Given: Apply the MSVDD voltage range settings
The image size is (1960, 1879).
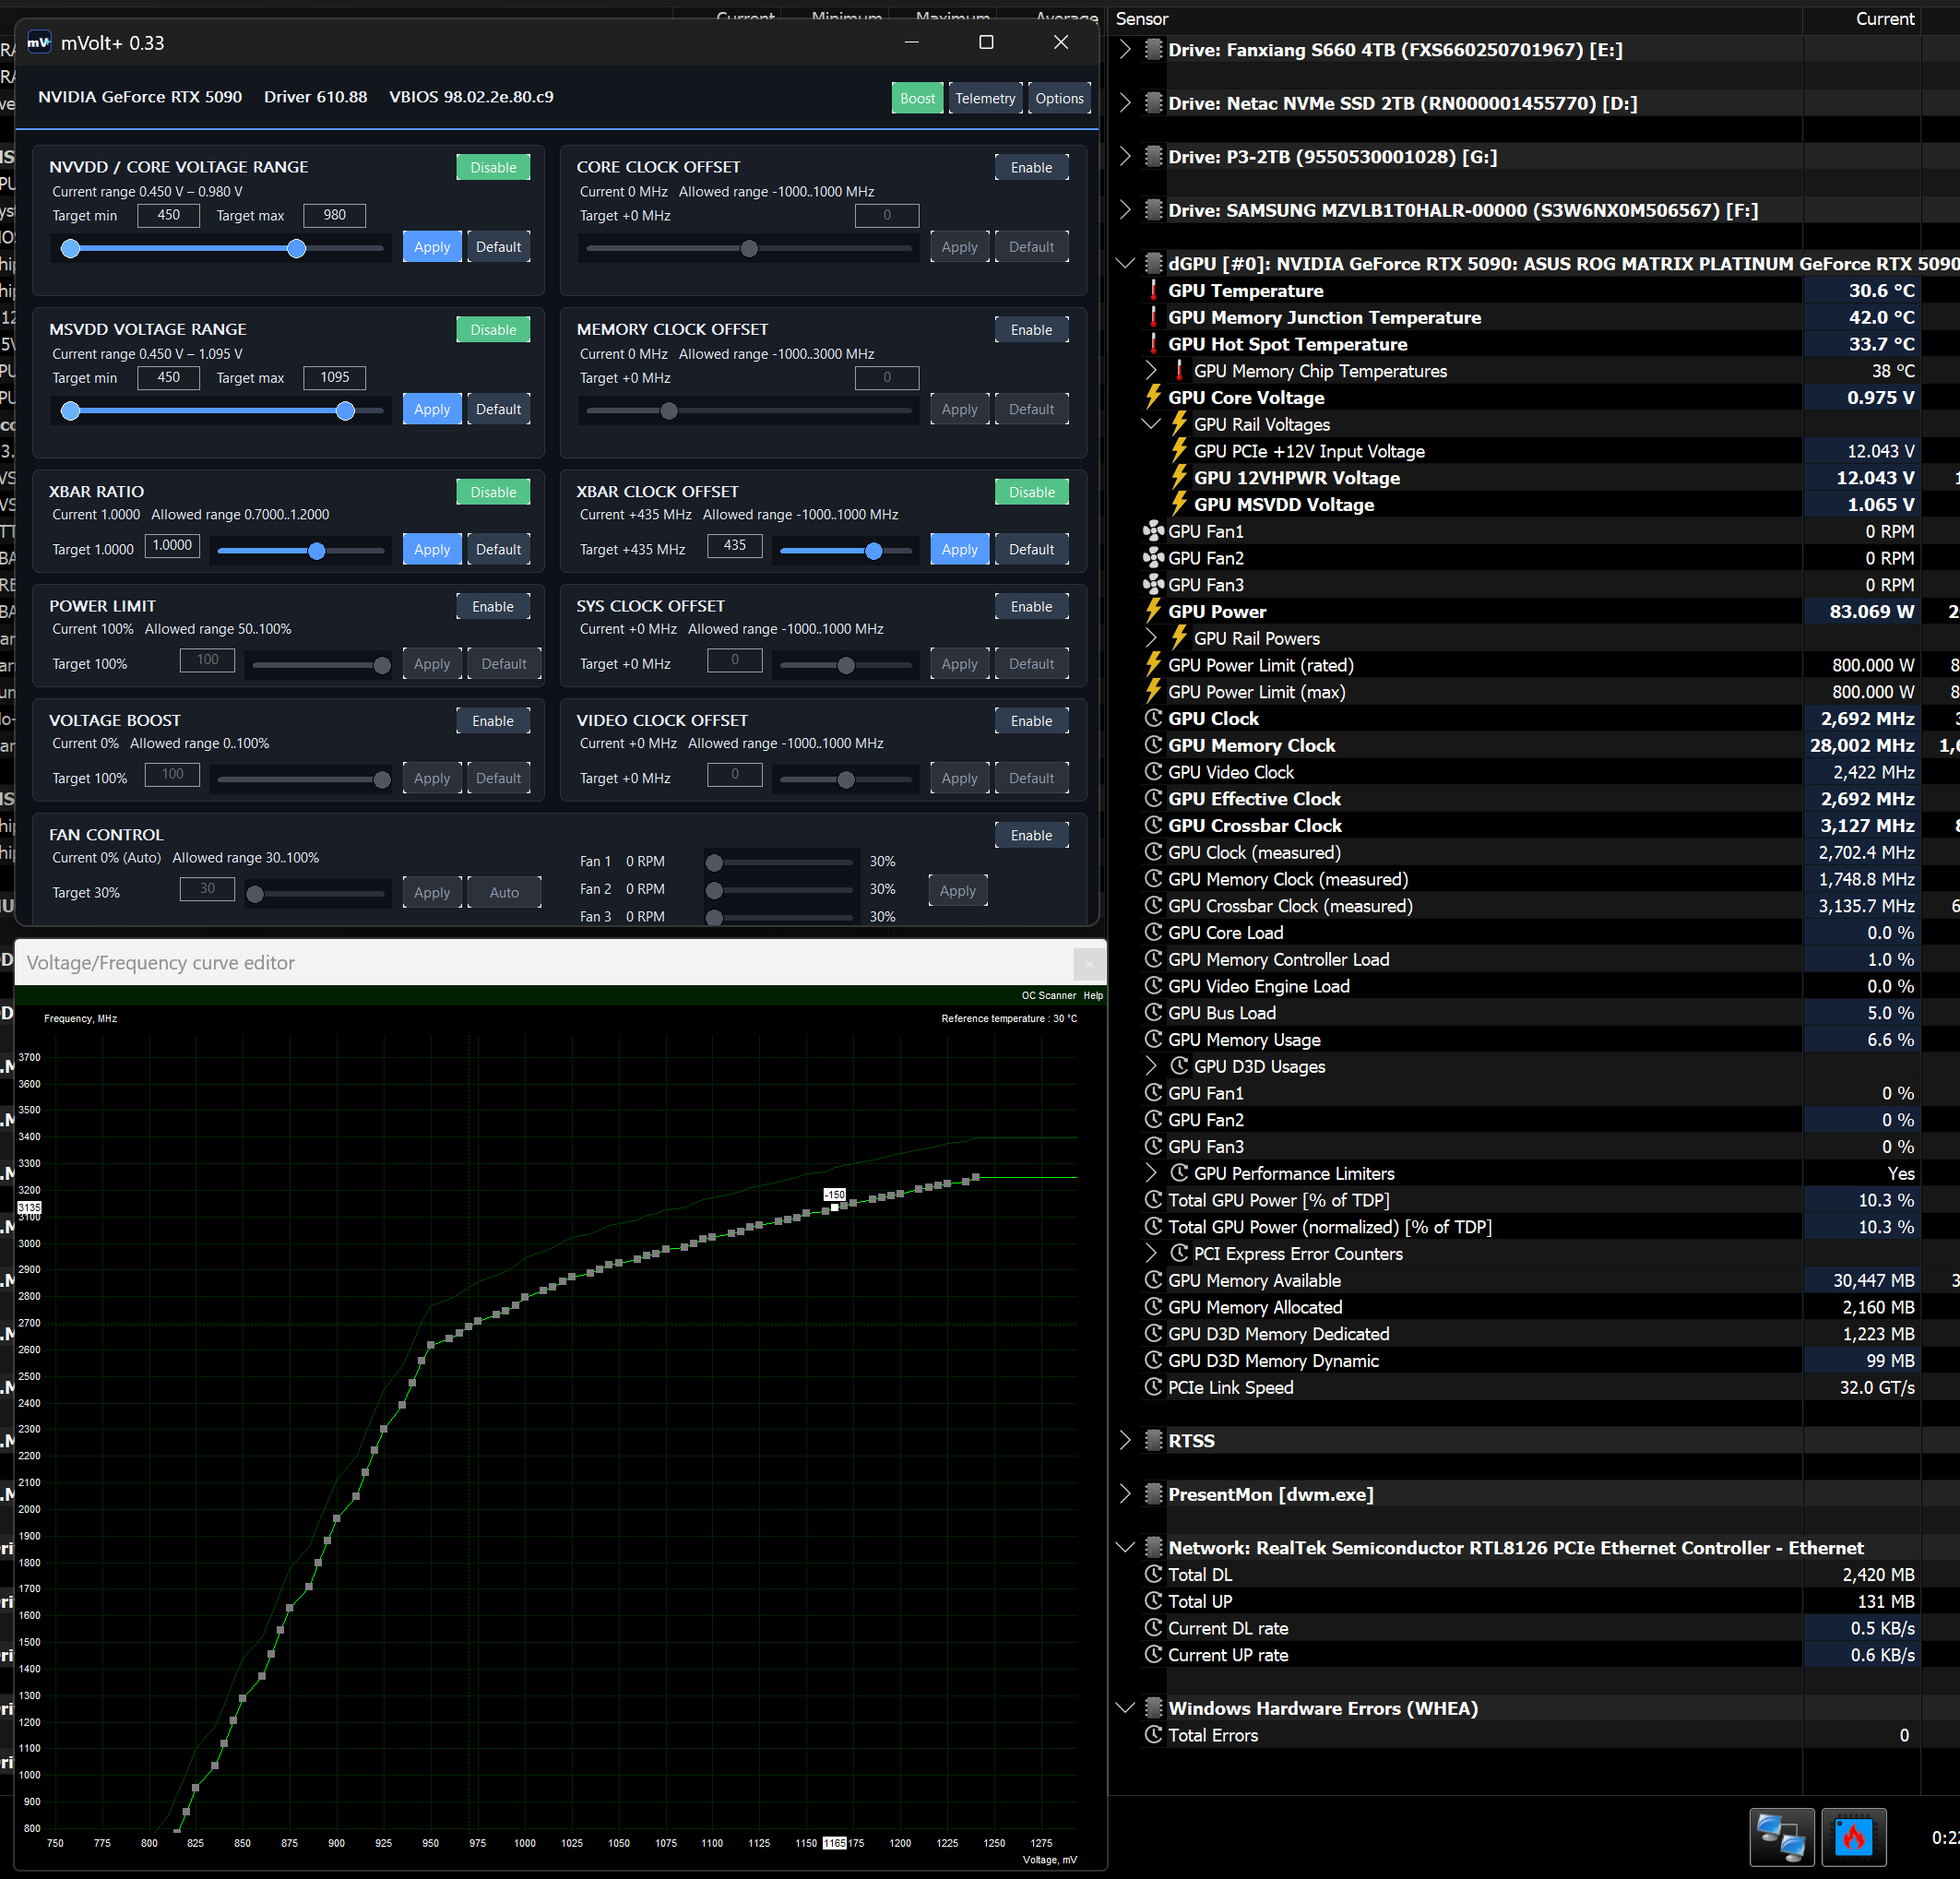Looking at the screenshot, I should click(432, 409).
